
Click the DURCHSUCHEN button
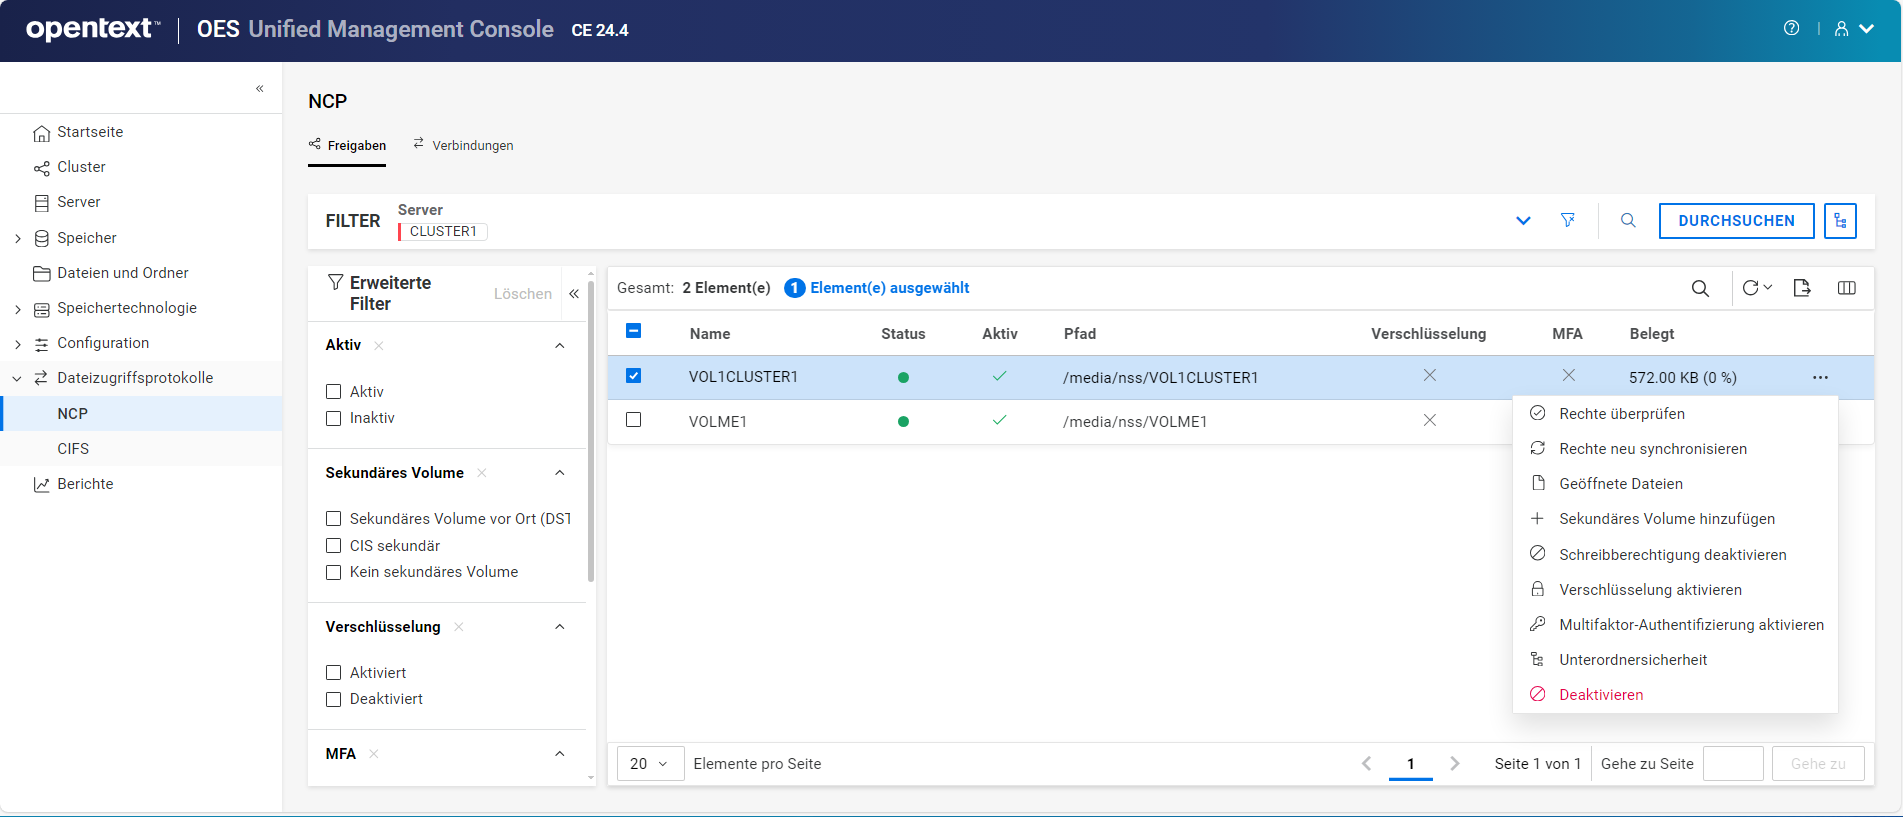coord(1736,221)
